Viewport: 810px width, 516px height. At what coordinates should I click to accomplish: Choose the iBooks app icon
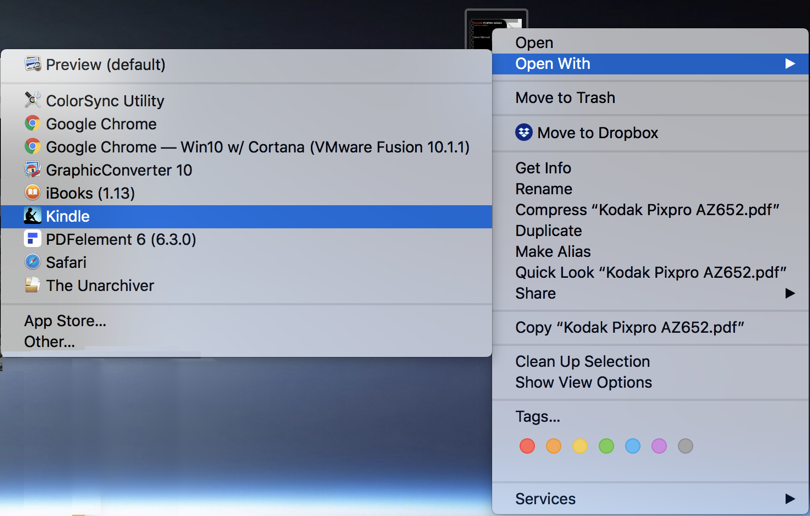[x=32, y=193]
